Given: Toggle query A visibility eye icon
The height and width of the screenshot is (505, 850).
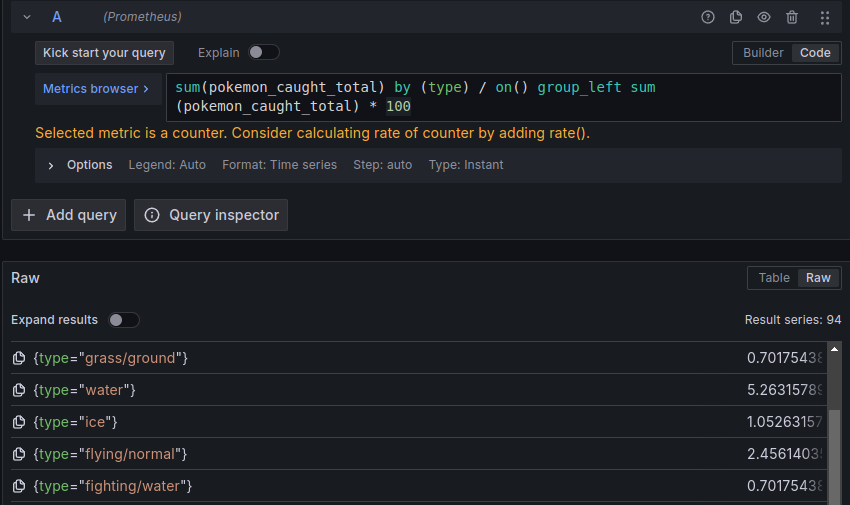Looking at the screenshot, I should click(x=764, y=17).
